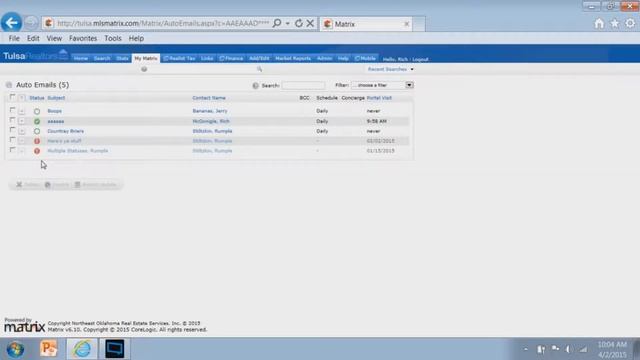The width and height of the screenshot is (640, 360).
Task: Check the checkbox for the Rich McGonigle row
Action: point(12,120)
